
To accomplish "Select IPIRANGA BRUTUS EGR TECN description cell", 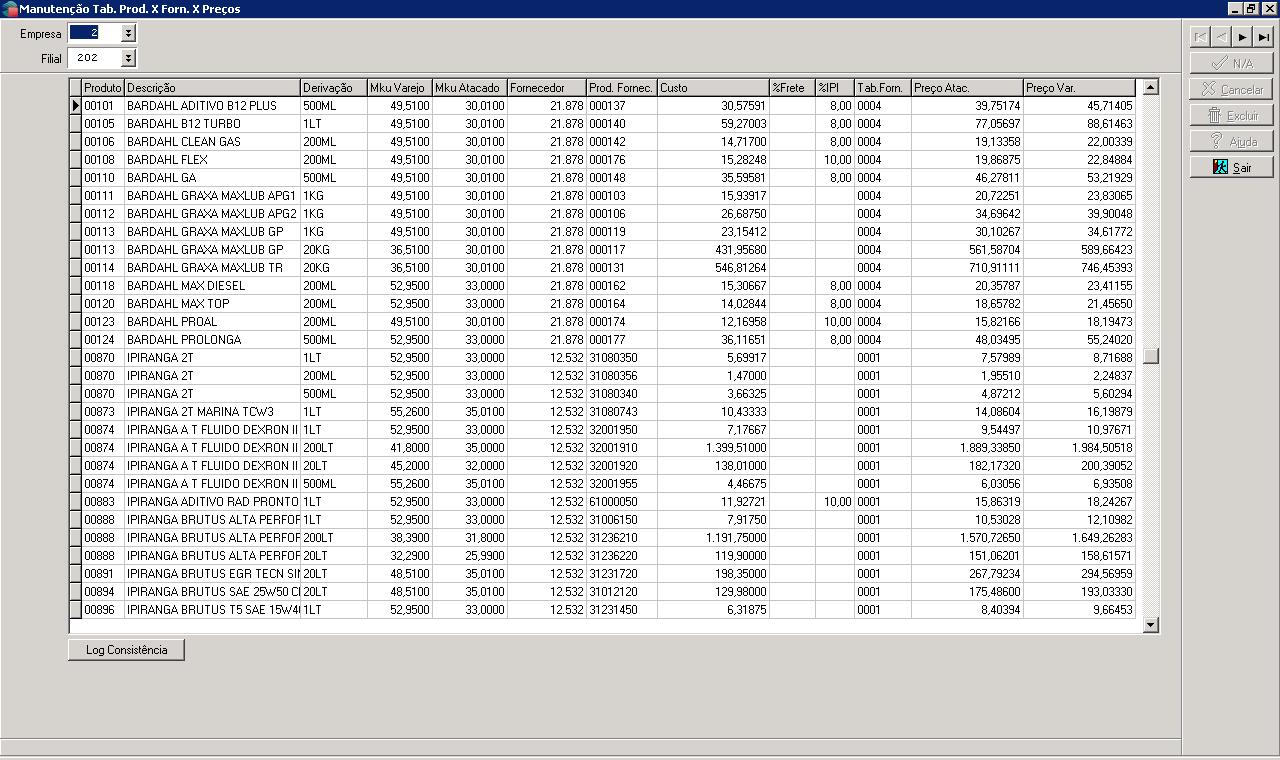I will point(213,574).
